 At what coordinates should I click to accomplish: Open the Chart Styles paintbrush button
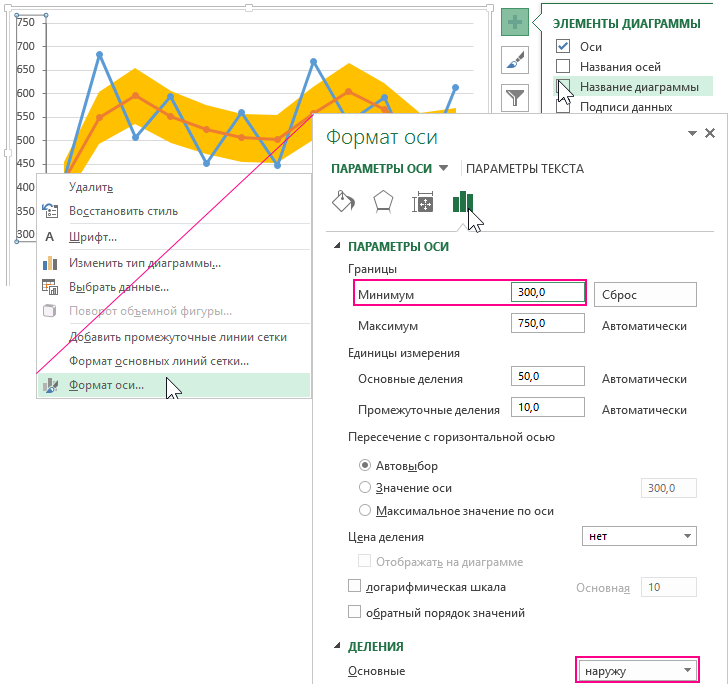pos(514,60)
